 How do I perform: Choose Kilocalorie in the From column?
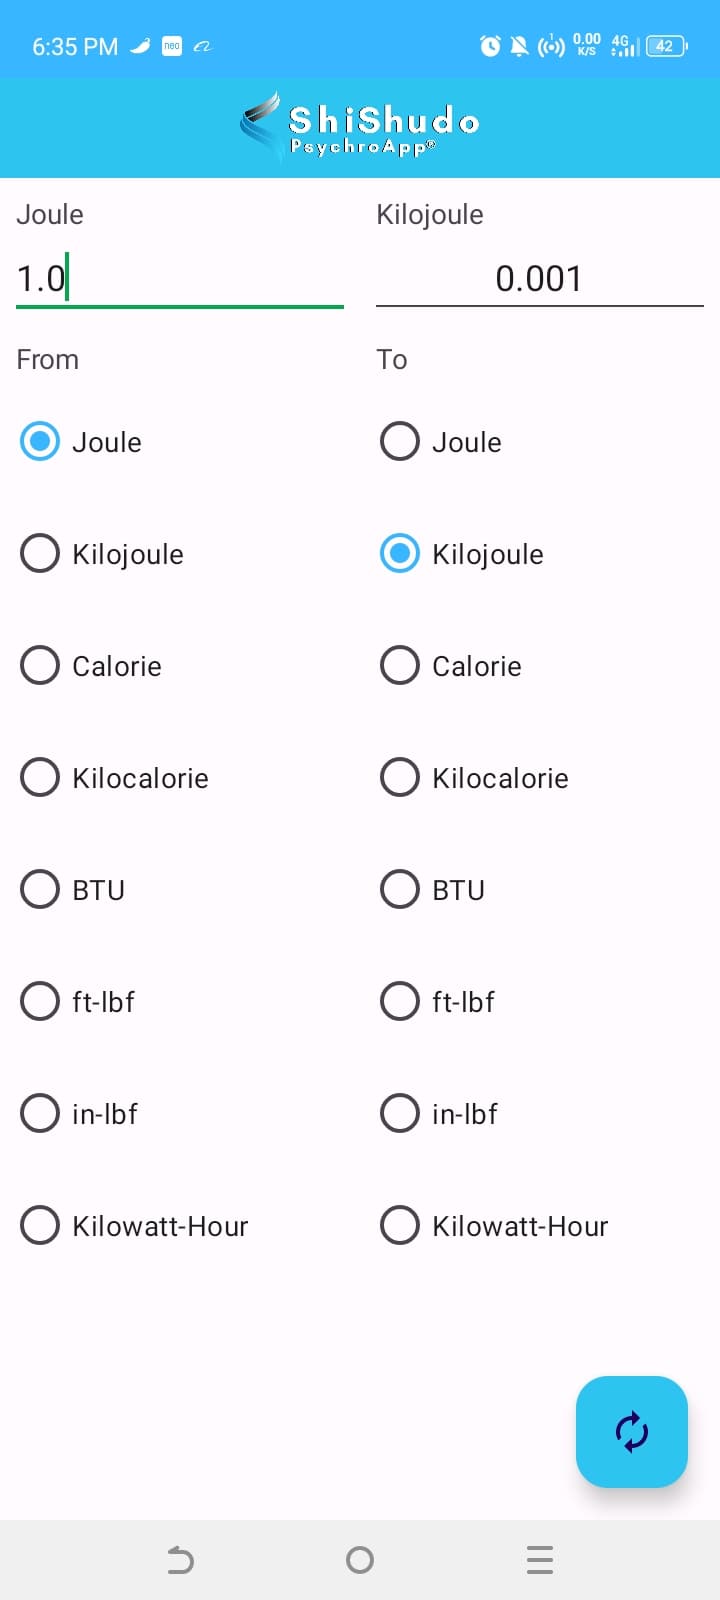point(40,777)
